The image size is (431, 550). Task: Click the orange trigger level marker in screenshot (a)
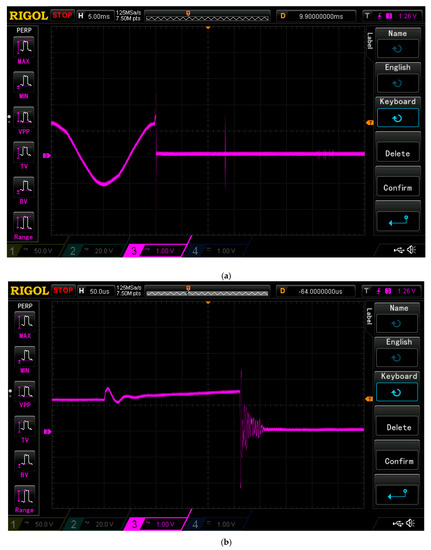pyautogui.click(x=370, y=122)
